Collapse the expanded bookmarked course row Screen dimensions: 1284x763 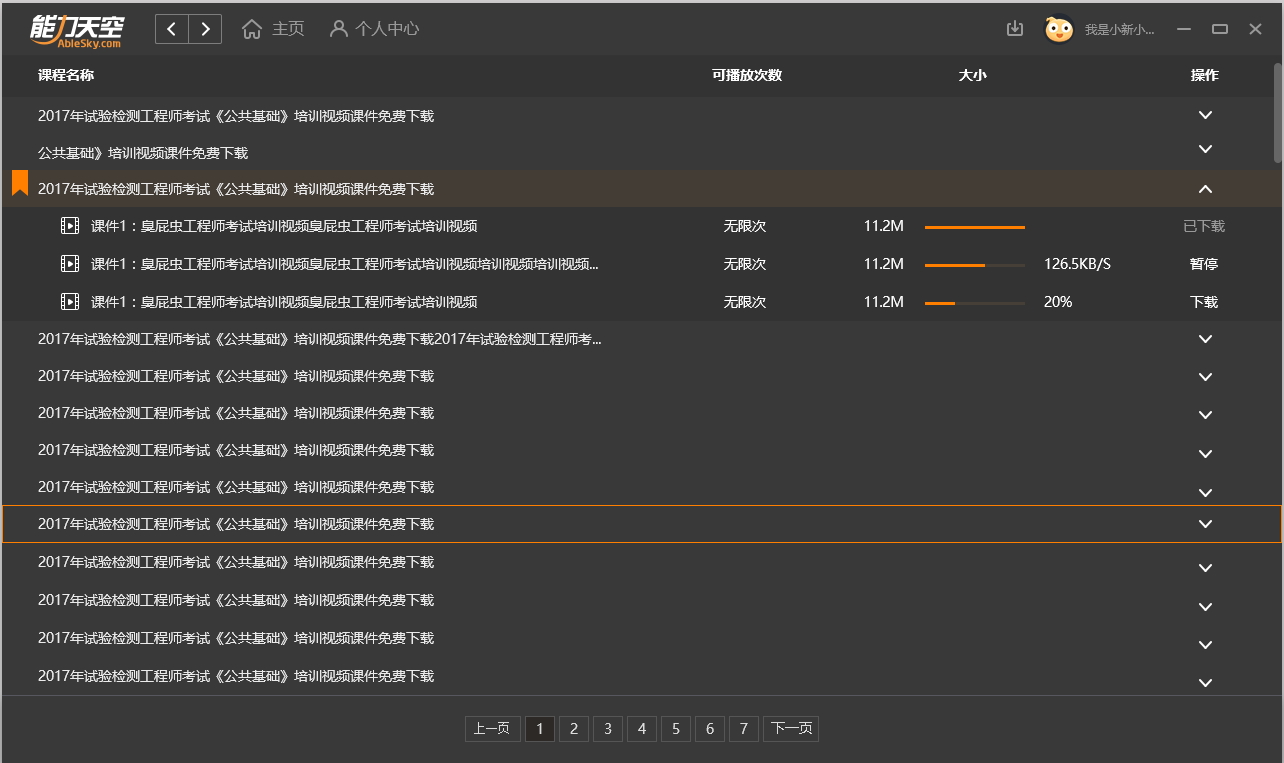pos(1205,189)
